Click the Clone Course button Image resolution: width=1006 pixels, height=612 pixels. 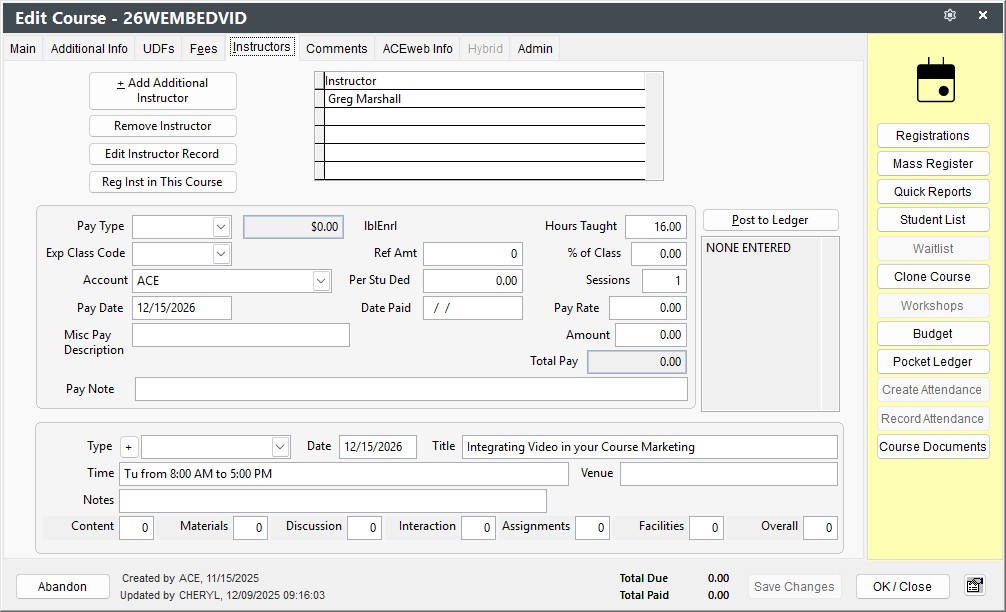933,277
